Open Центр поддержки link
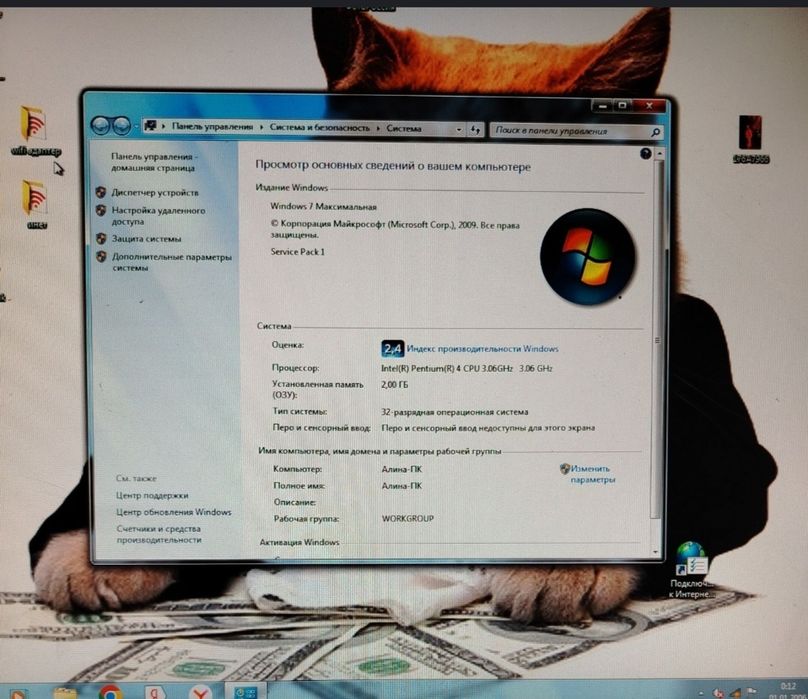 152,495
